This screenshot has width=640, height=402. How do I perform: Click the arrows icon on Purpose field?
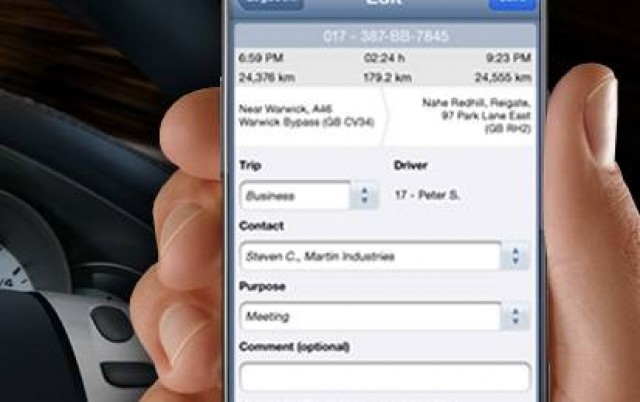pyautogui.click(x=515, y=317)
